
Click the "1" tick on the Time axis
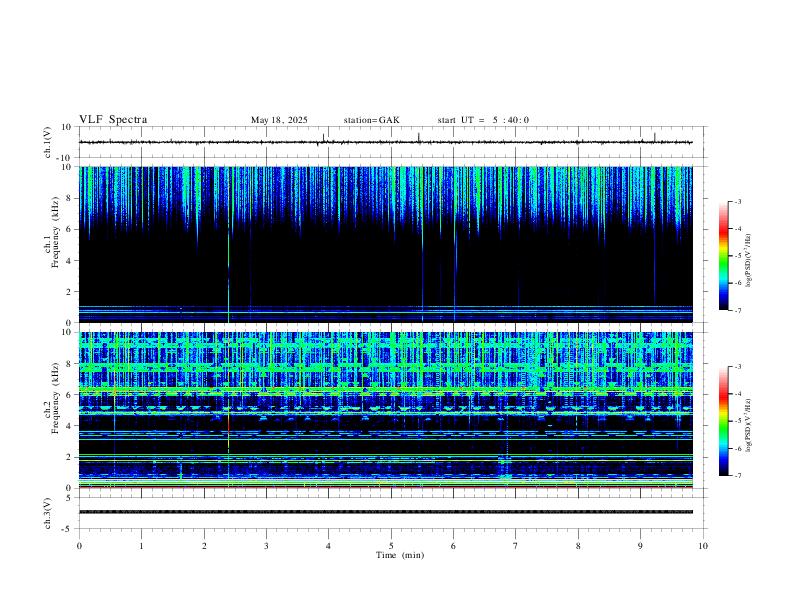141,546
